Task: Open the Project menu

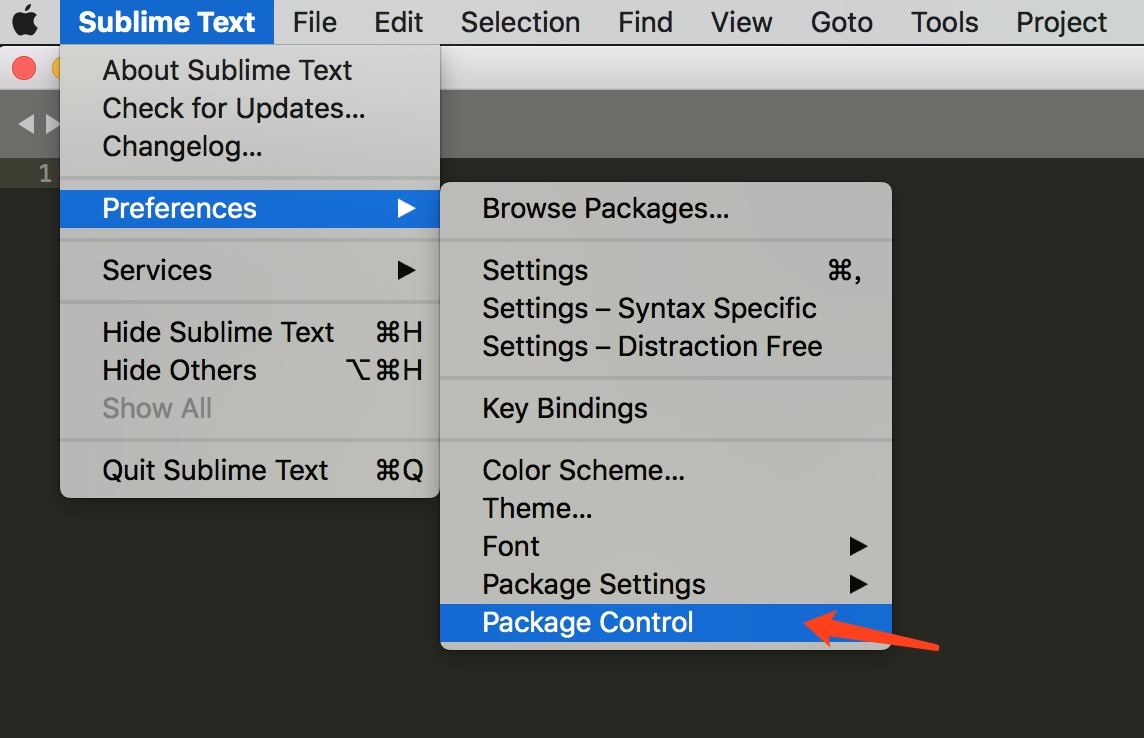Action: (x=1062, y=22)
